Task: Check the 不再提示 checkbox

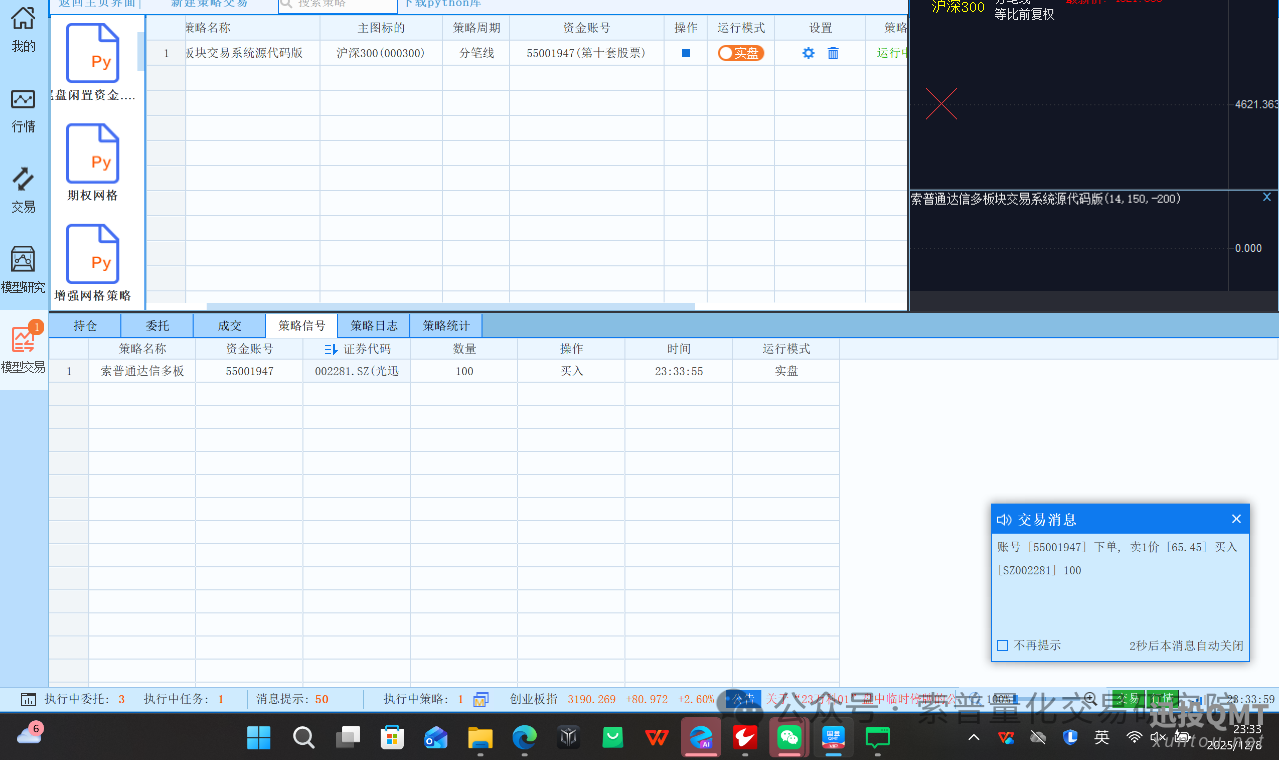Action: click(x=1003, y=645)
